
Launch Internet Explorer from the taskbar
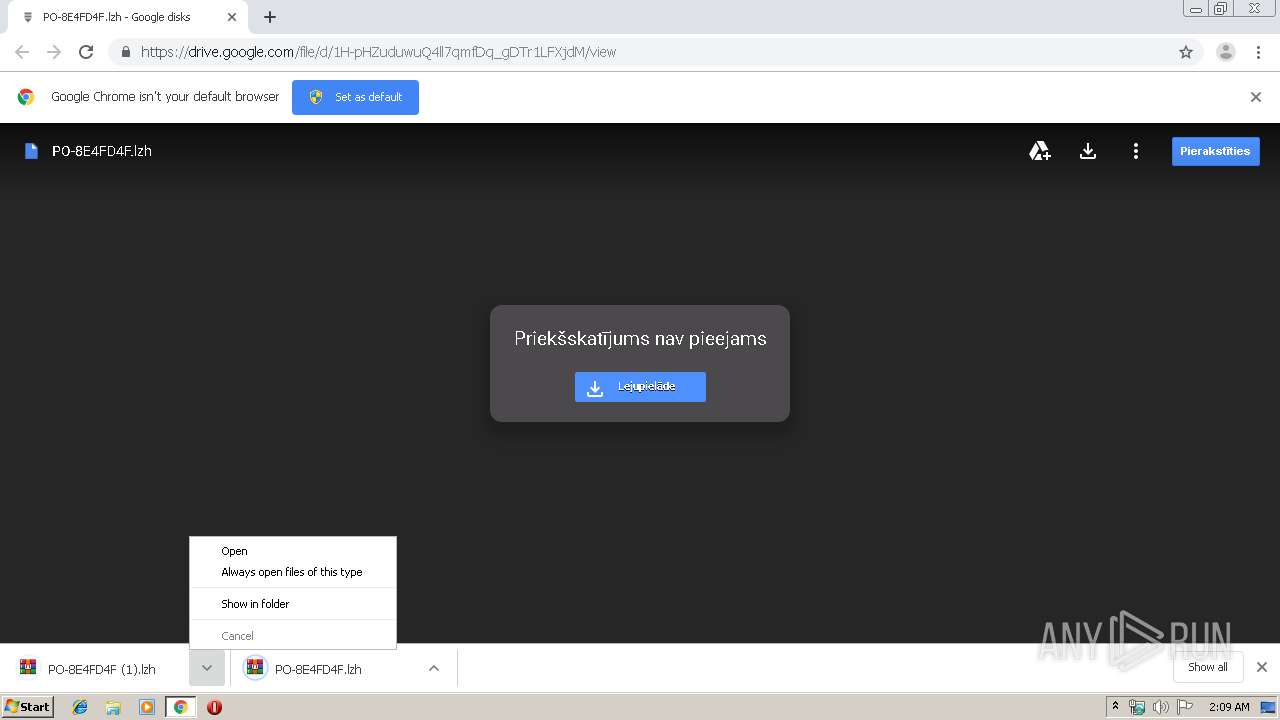tap(80, 707)
